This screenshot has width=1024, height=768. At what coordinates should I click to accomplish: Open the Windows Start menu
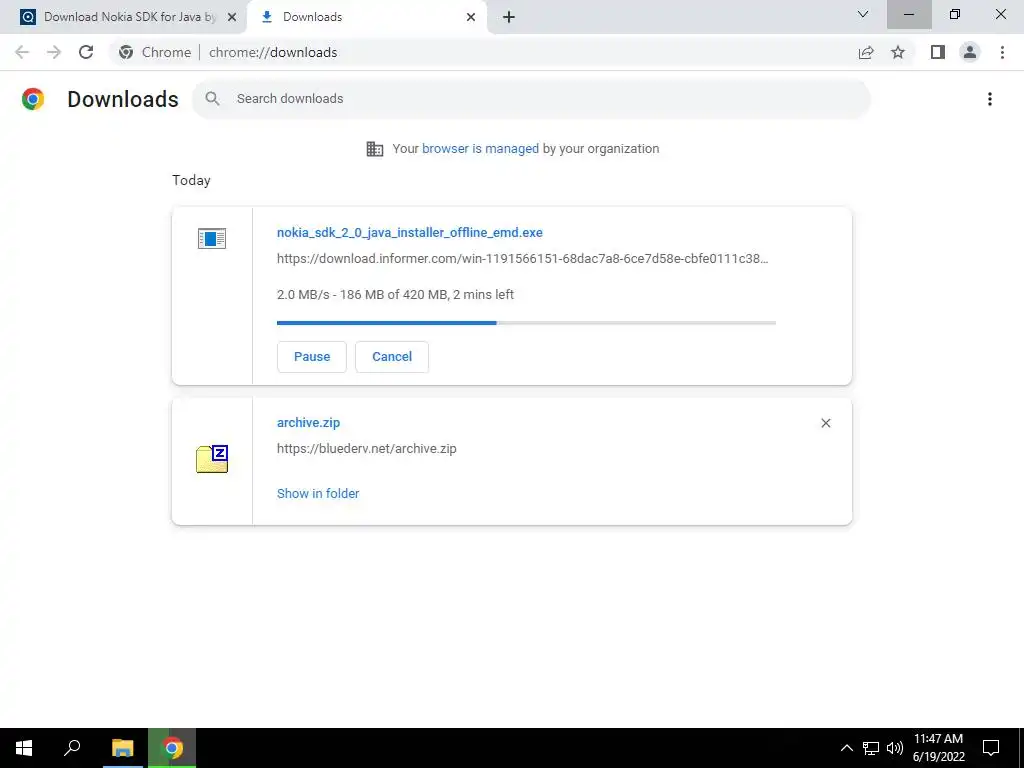point(24,748)
